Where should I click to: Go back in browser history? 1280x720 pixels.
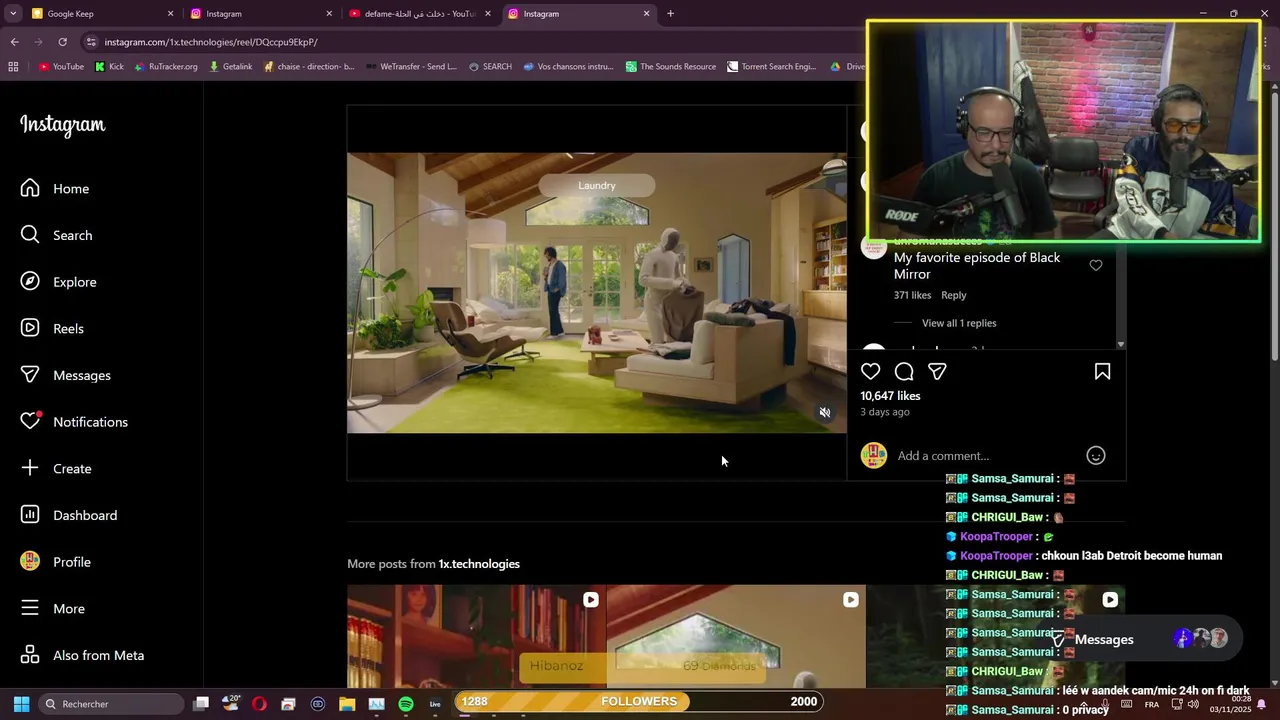(14, 42)
